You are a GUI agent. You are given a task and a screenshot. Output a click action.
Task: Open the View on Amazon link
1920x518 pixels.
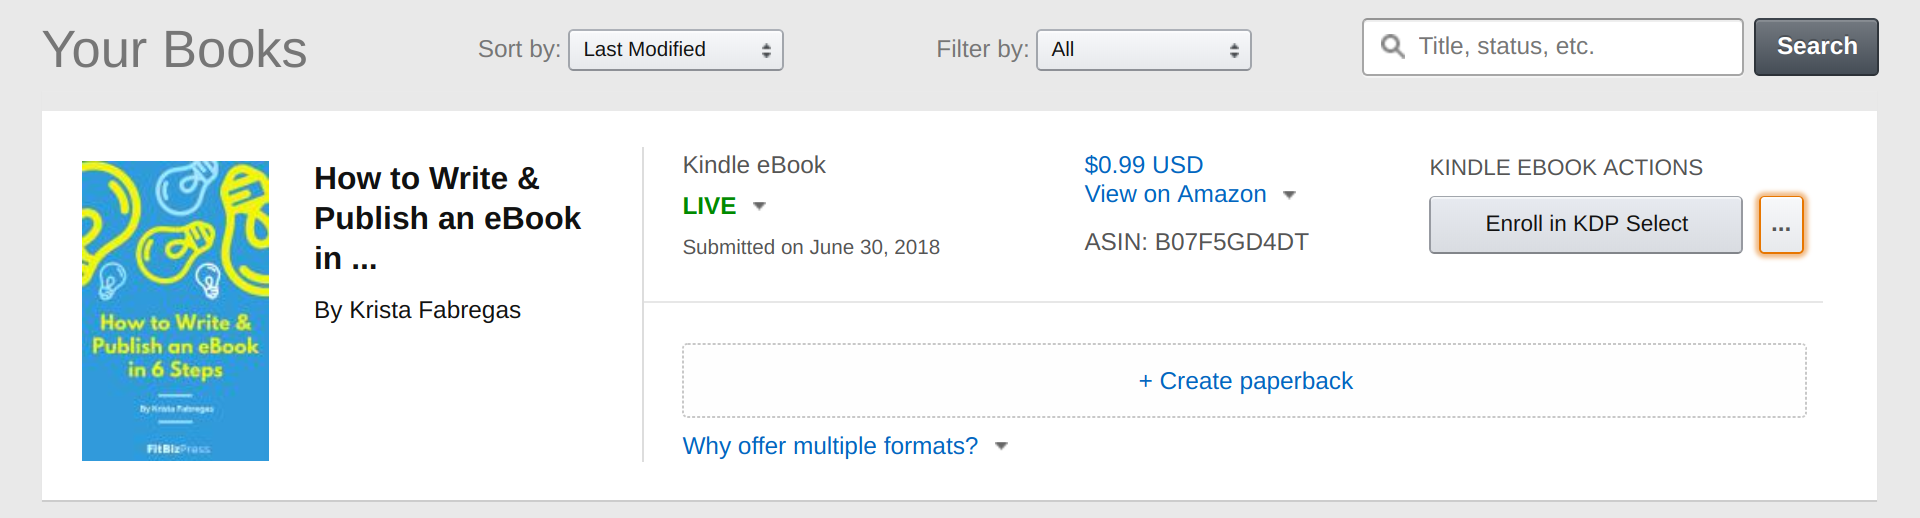coord(1176,194)
